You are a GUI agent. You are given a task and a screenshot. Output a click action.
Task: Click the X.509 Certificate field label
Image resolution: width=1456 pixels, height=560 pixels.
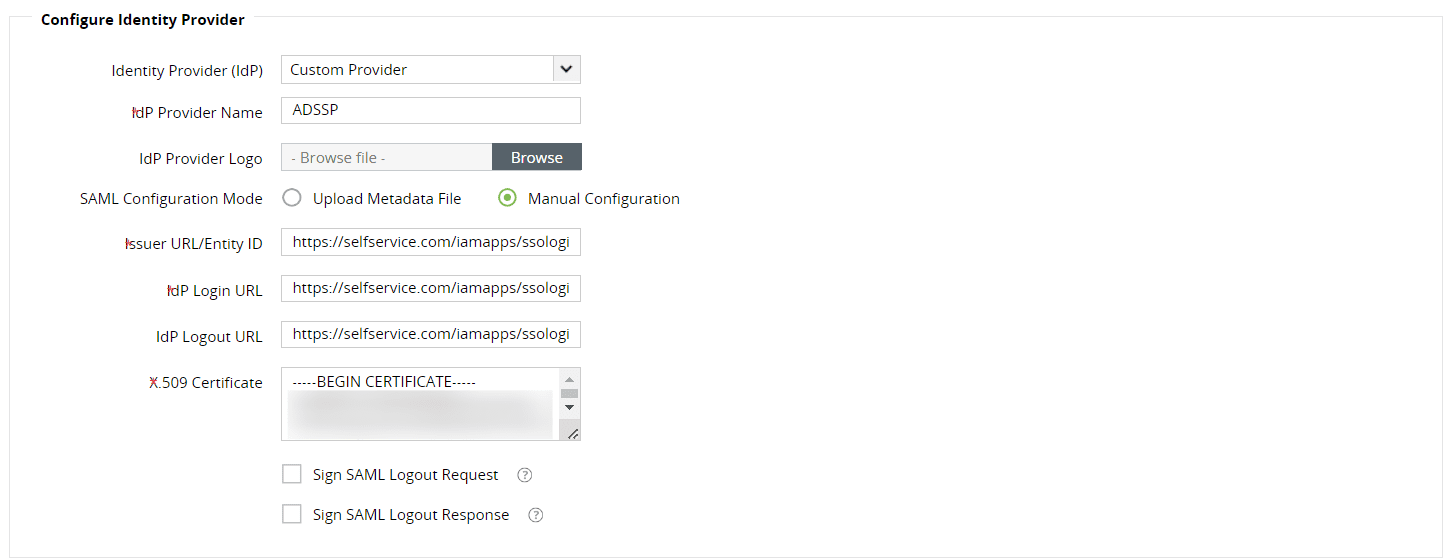[207, 383]
